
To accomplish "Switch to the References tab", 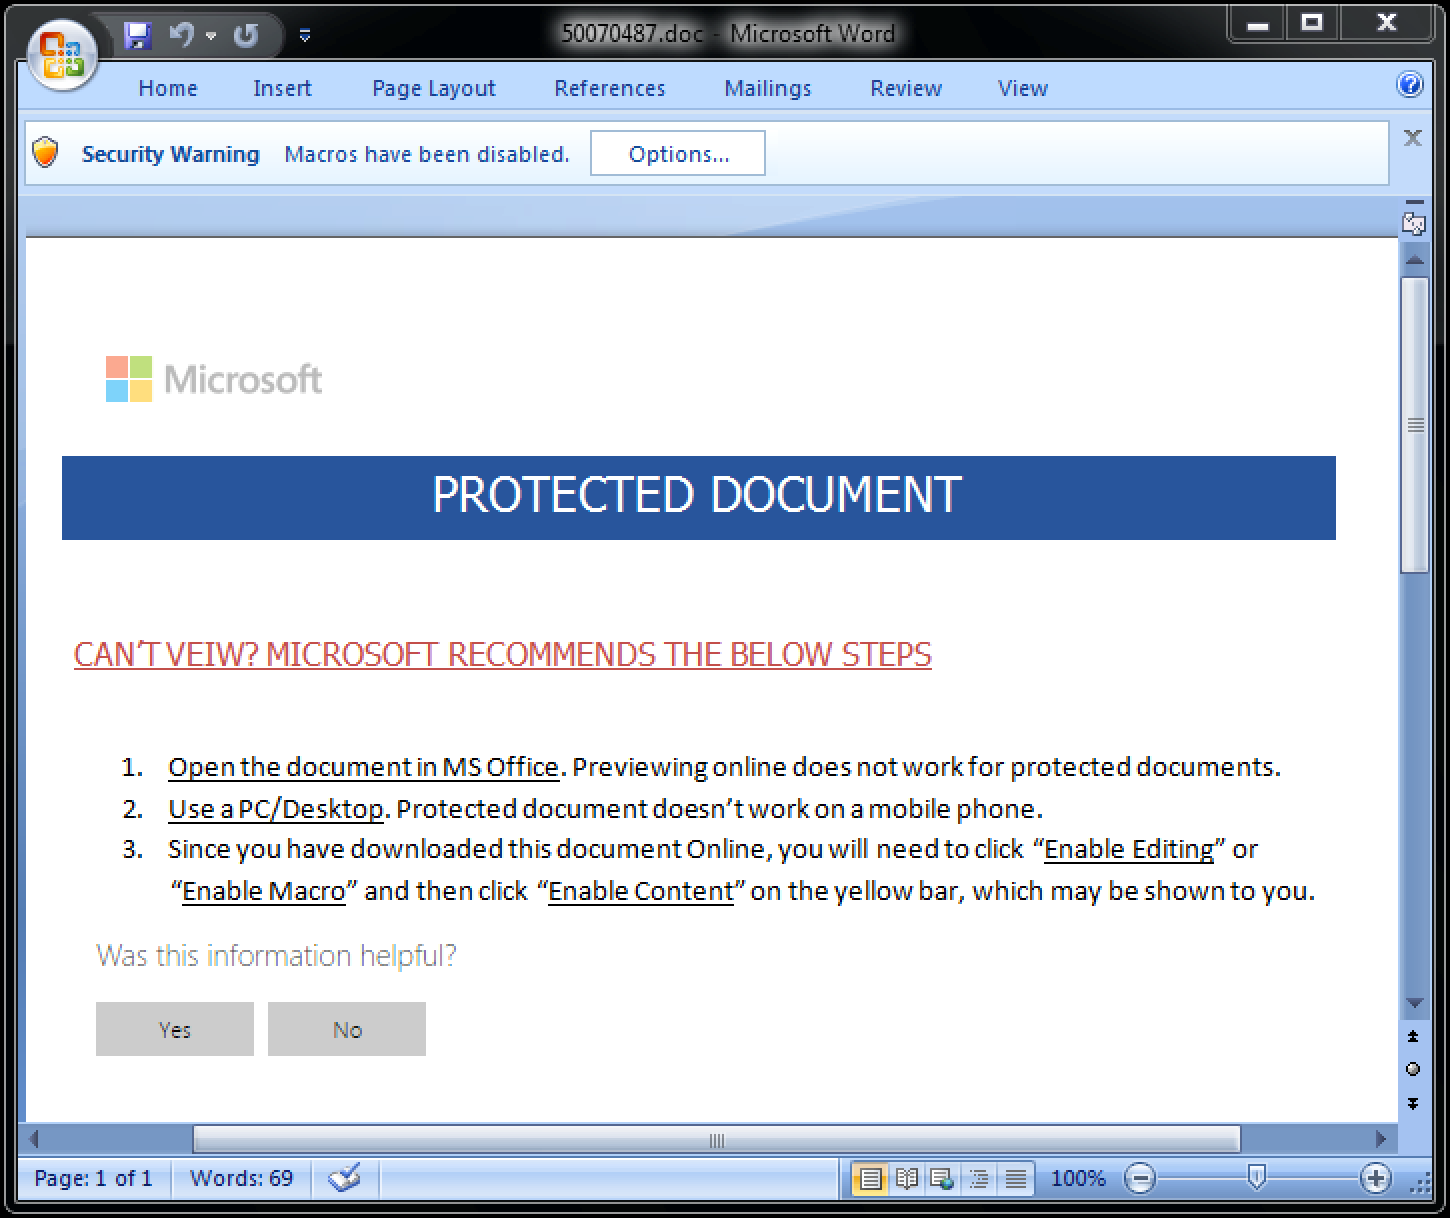I will coord(610,88).
